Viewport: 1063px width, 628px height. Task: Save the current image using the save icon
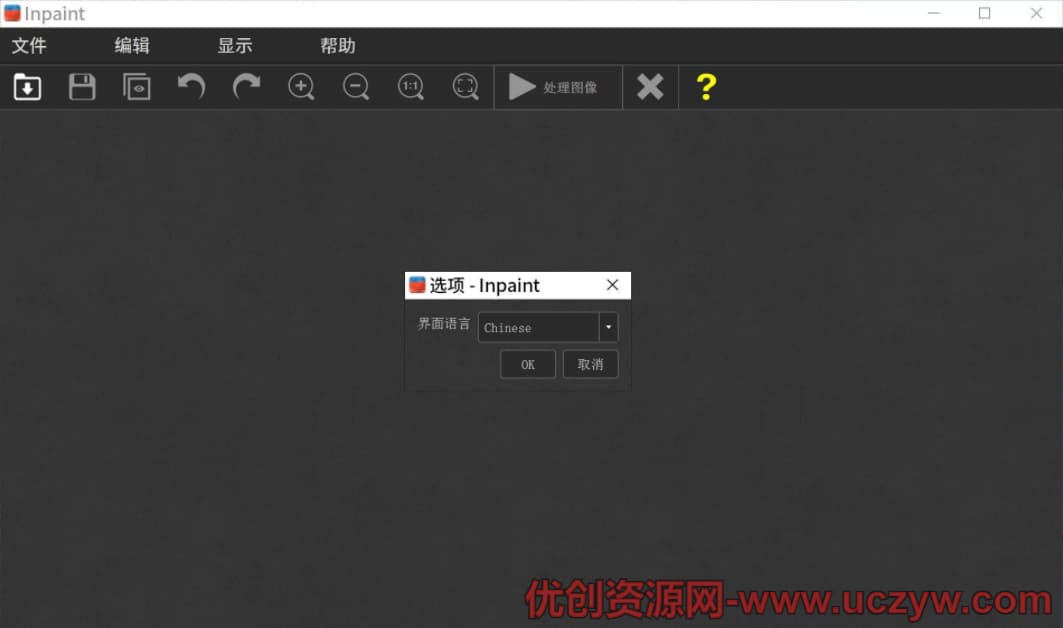pyautogui.click(x=82, y=87)
